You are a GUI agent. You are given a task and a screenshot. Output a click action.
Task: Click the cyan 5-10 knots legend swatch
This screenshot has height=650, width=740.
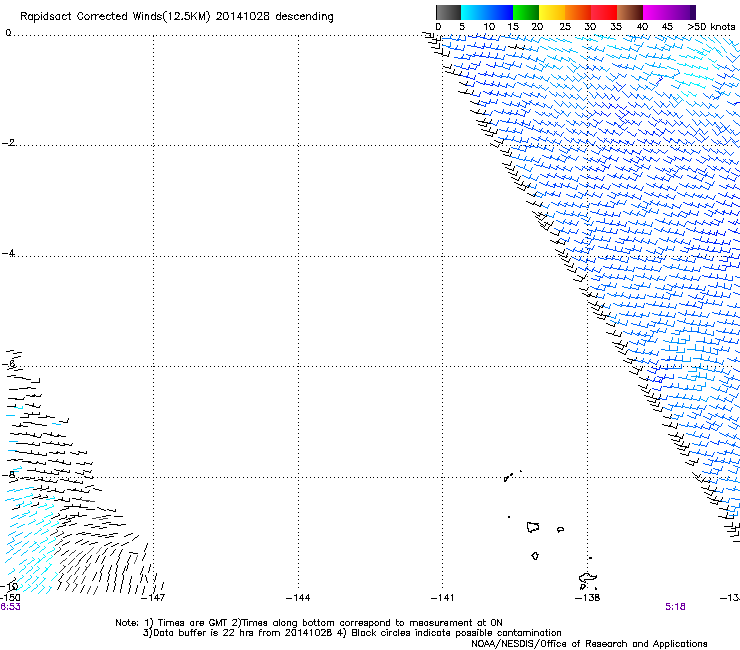pyautogui.click(x=474, y=12)
